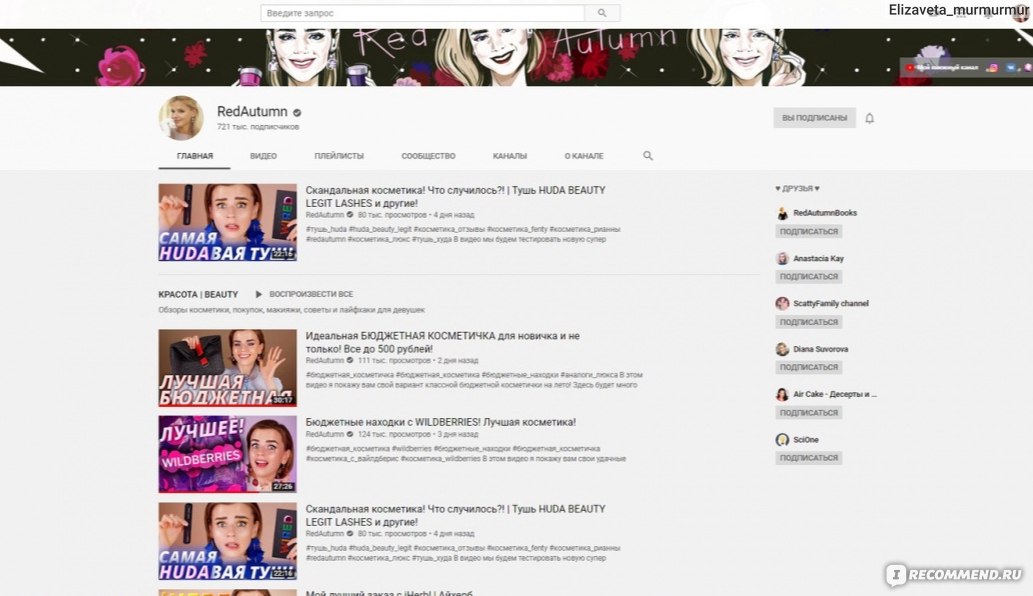Click the ВЫ ПОДПИСАНЫ button
1033x596 pixels.
click(814, 118)
